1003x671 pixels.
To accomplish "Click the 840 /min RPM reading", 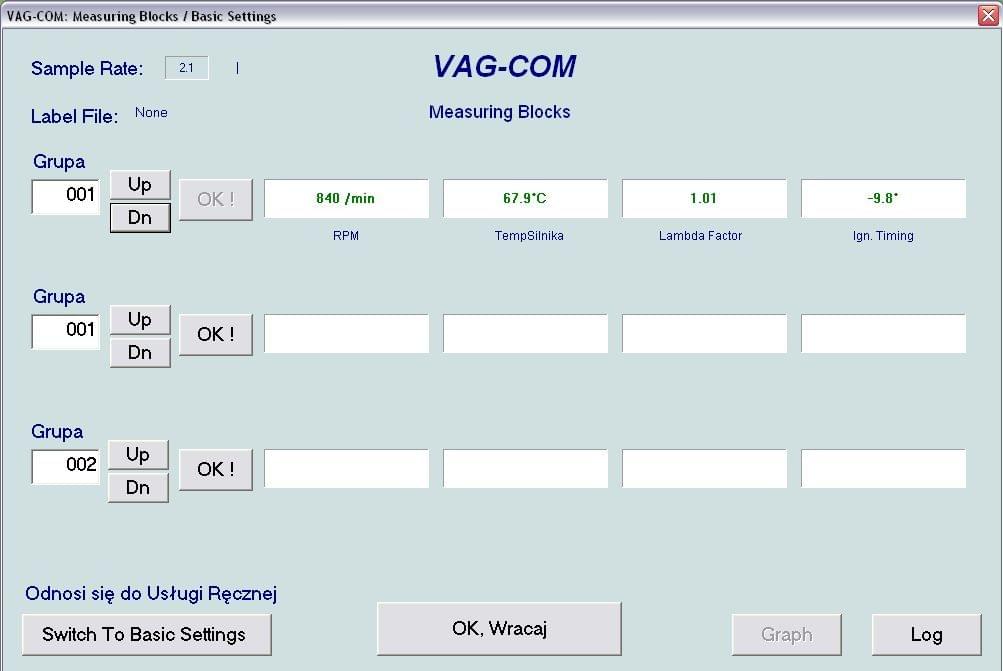I will [346, 198].
